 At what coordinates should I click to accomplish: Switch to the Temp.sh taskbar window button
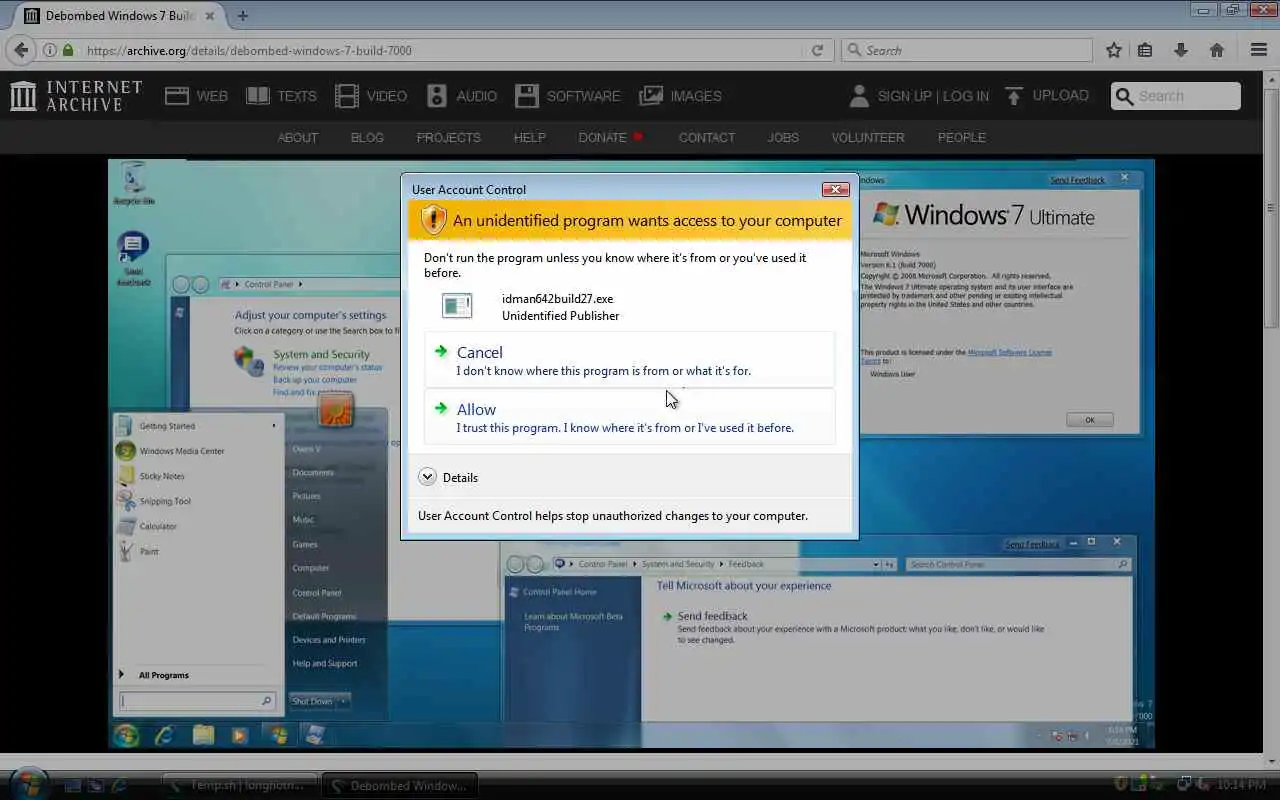(x=240, y=786)
